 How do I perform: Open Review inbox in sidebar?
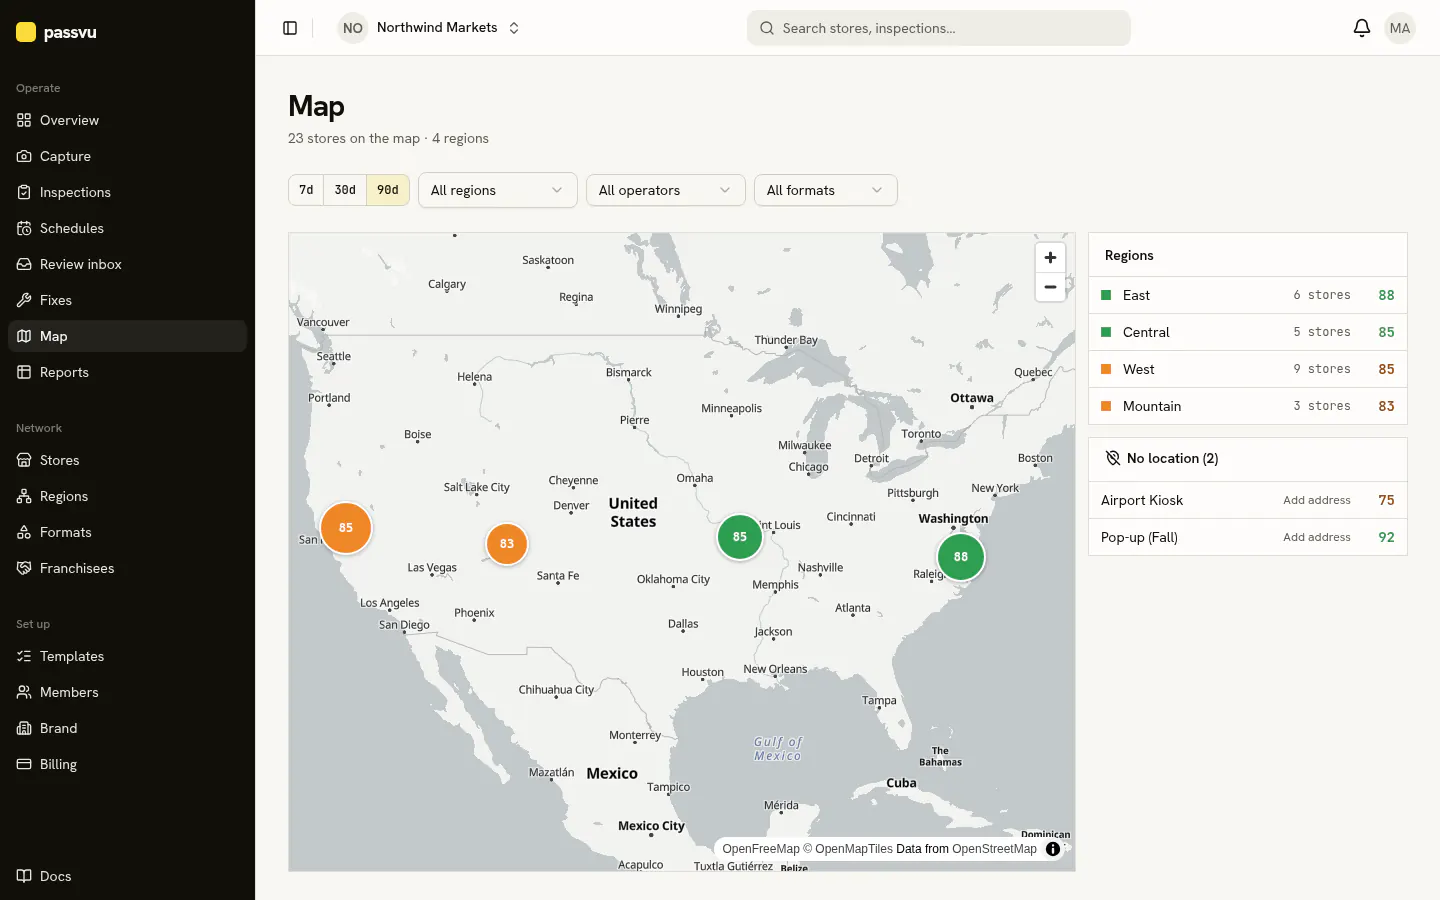(127, 264)
